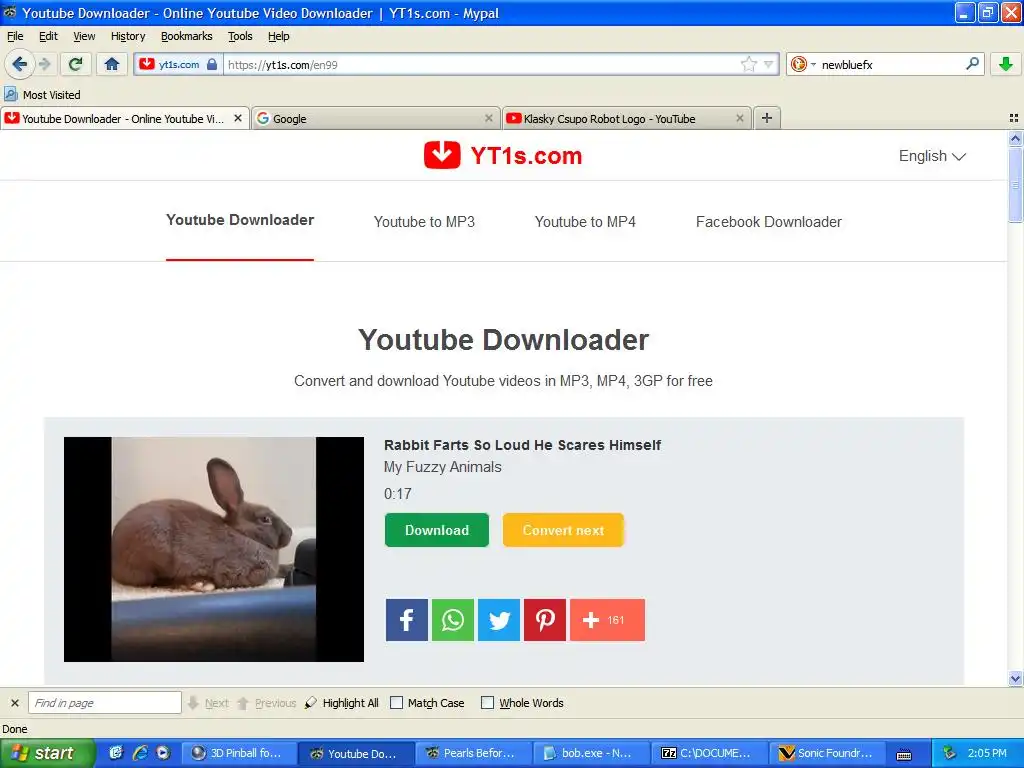Bookmark this page with the star icon

pos(748,64)
